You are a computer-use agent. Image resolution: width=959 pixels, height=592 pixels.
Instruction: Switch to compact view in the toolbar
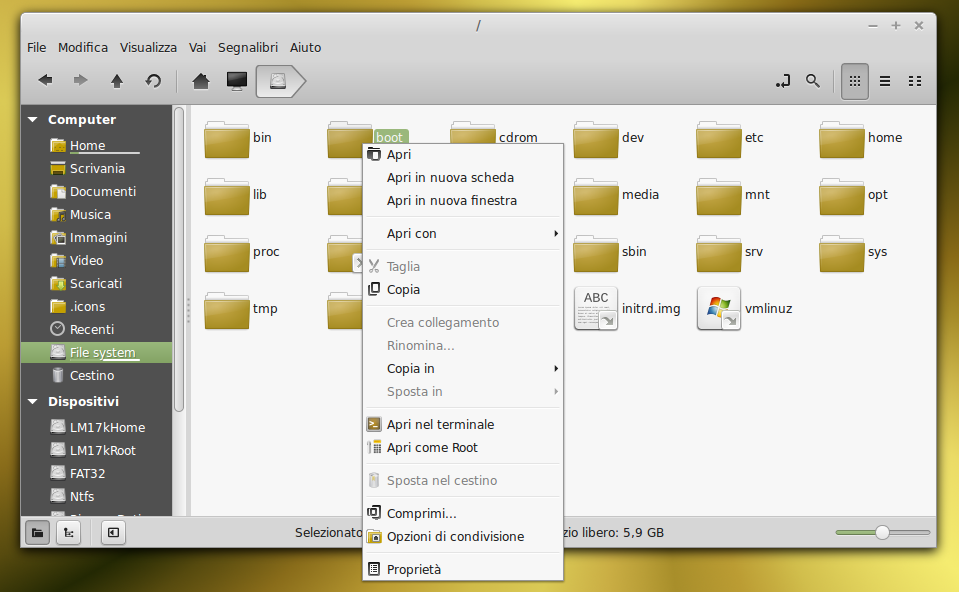tap(914, 81)
